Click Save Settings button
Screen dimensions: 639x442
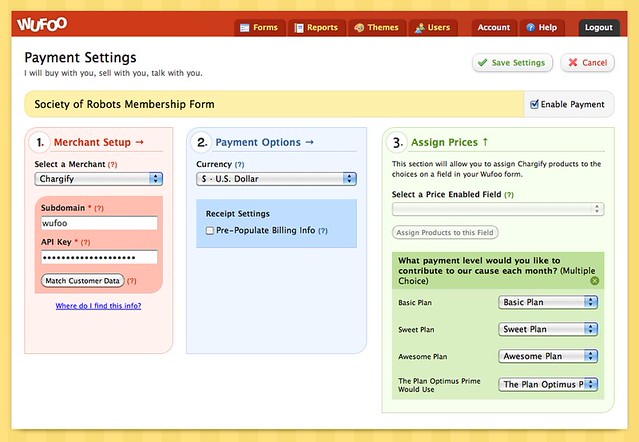click(x=512, y=63)
